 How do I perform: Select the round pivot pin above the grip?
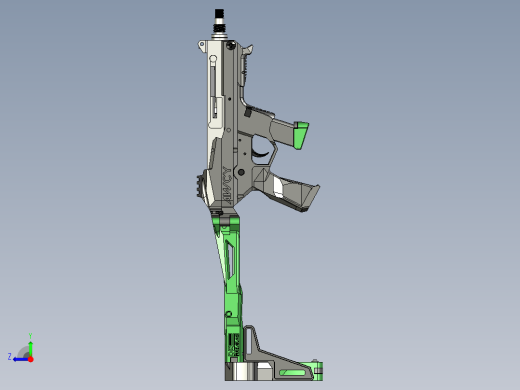tap(241, 172)
